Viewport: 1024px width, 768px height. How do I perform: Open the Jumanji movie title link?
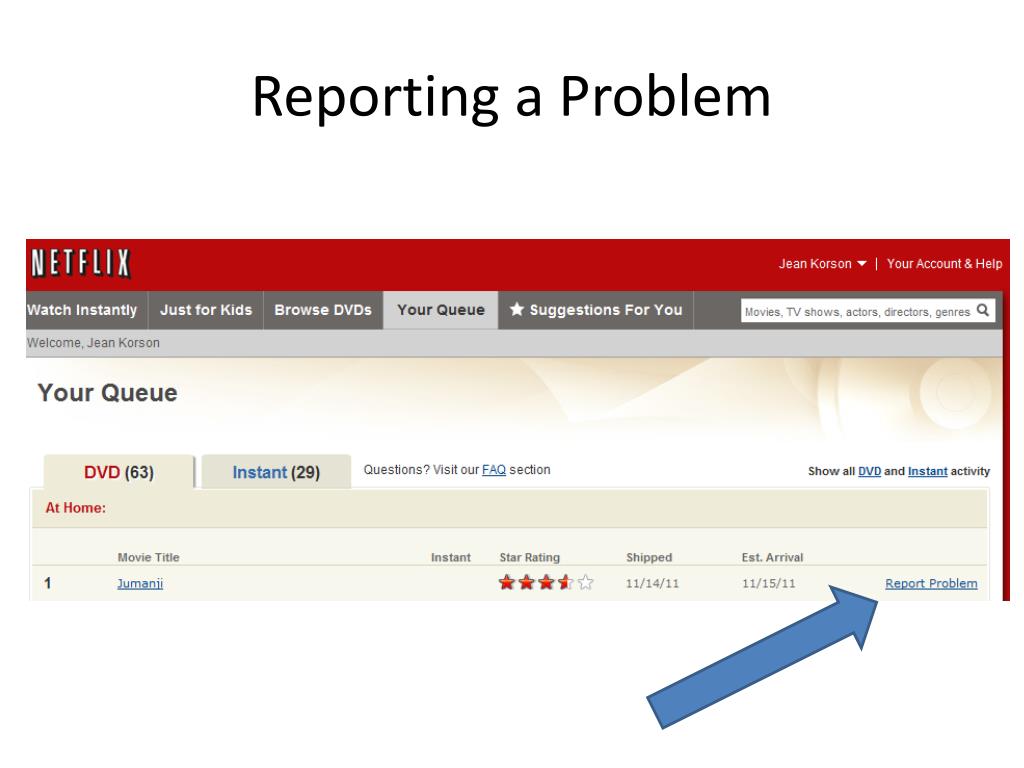(x=140, y=584)
